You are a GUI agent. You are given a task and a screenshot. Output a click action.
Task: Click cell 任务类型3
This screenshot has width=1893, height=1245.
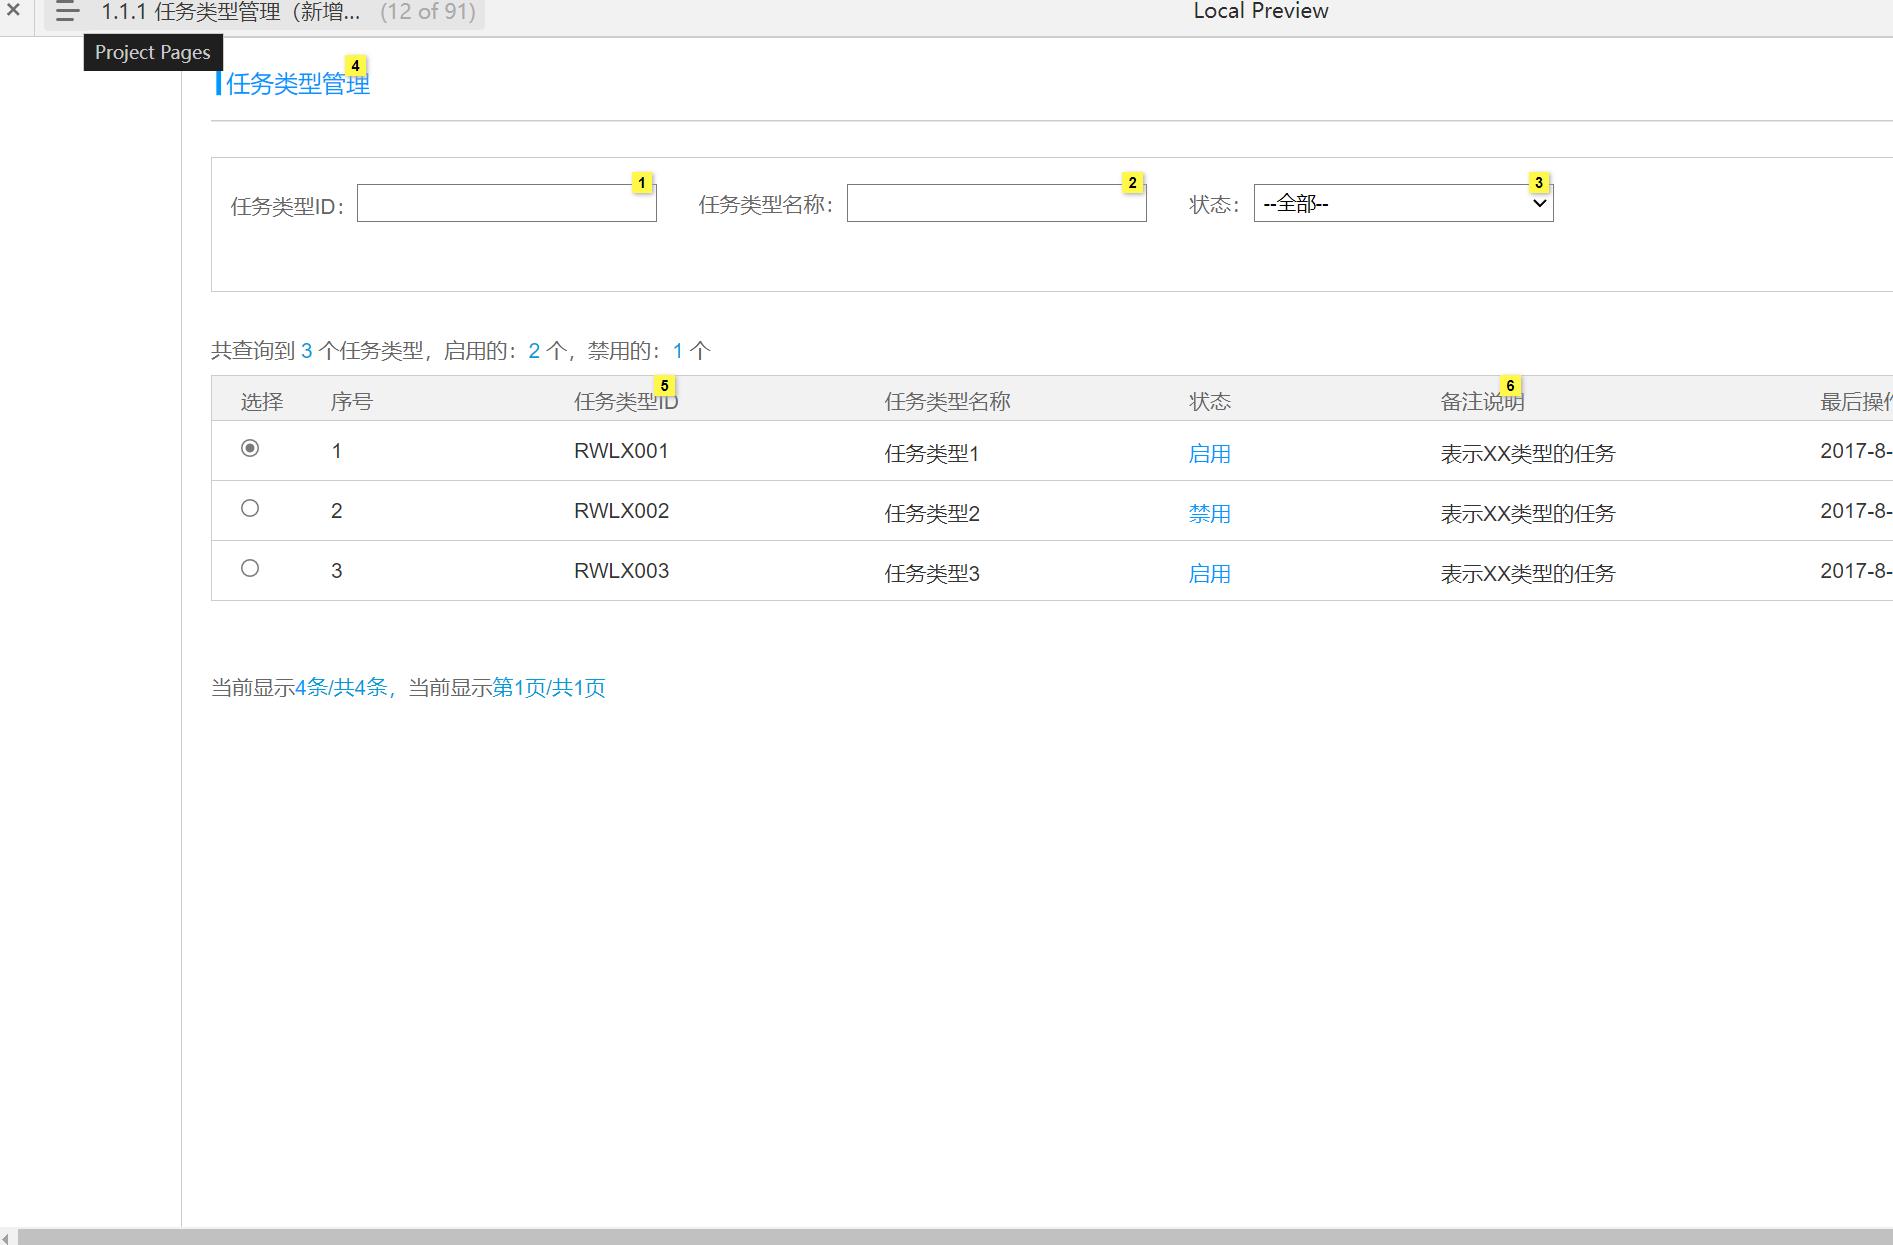[932, 574]
